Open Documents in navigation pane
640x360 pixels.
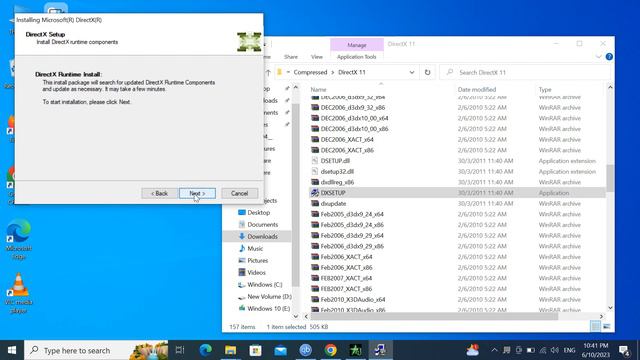click(262, 224)
